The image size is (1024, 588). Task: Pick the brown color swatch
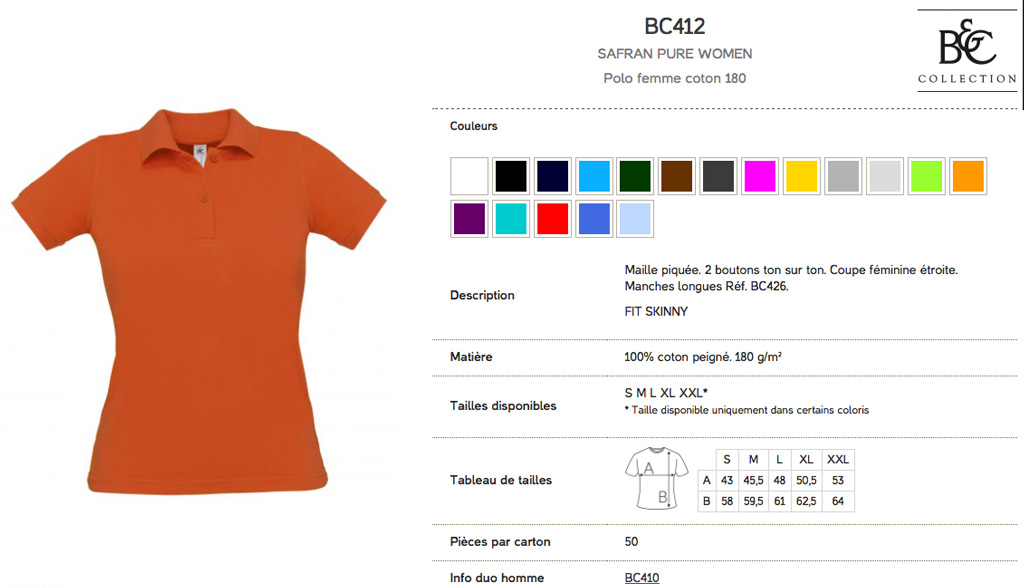coord(677,176)
